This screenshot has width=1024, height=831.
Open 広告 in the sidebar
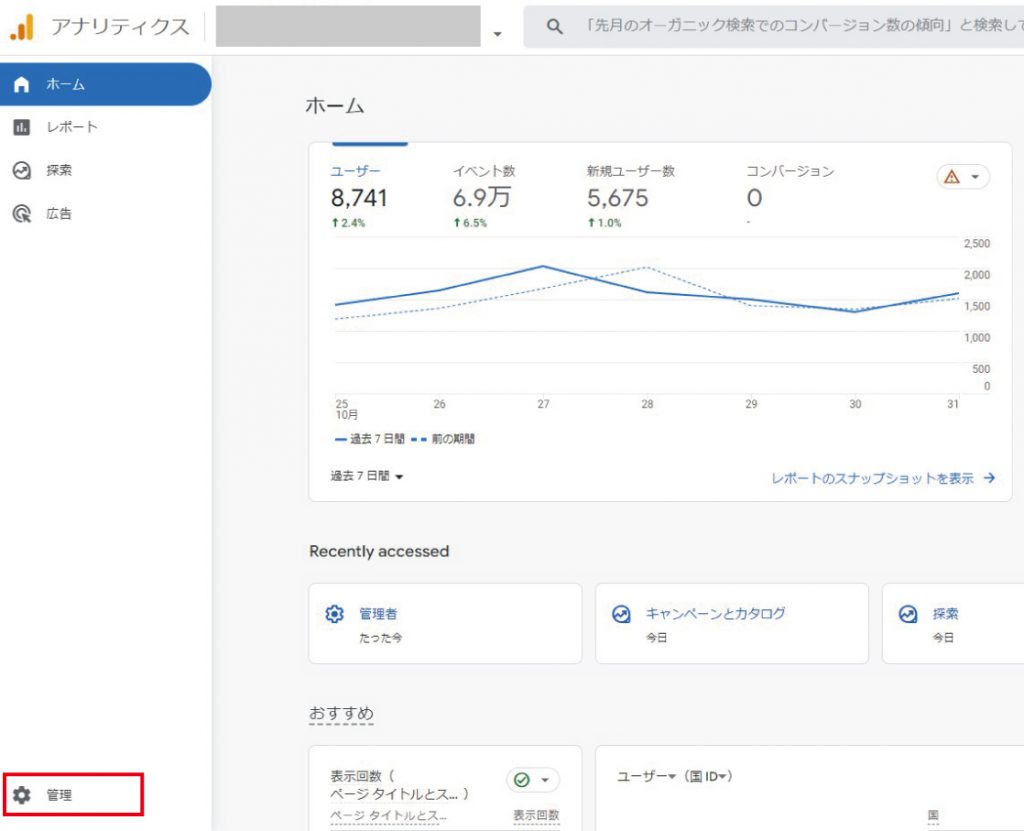105,214
